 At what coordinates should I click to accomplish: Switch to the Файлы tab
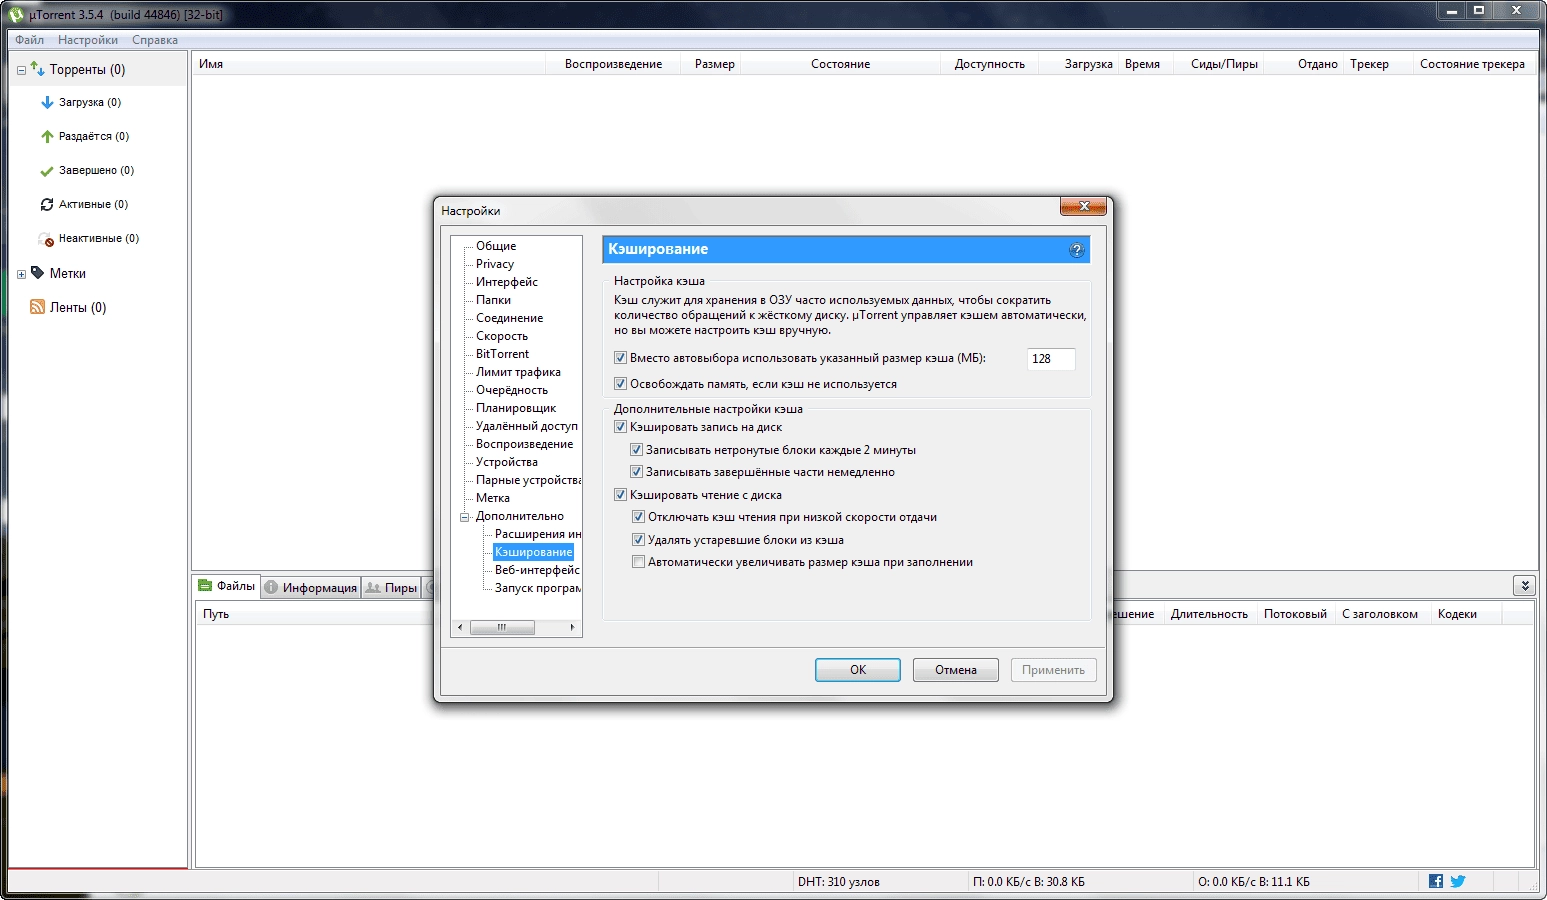[227, 586]
